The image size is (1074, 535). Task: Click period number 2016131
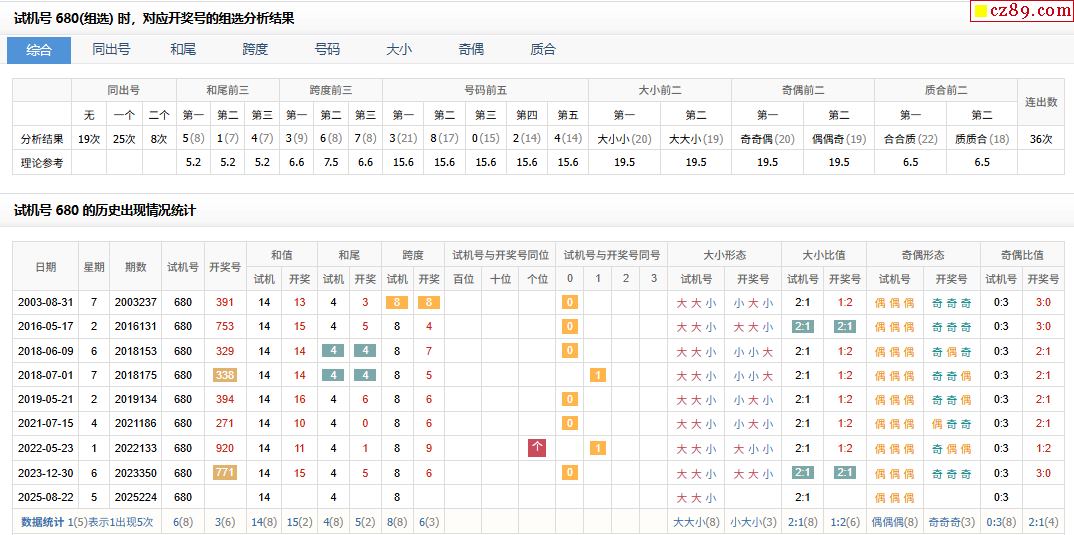(136, 326)
